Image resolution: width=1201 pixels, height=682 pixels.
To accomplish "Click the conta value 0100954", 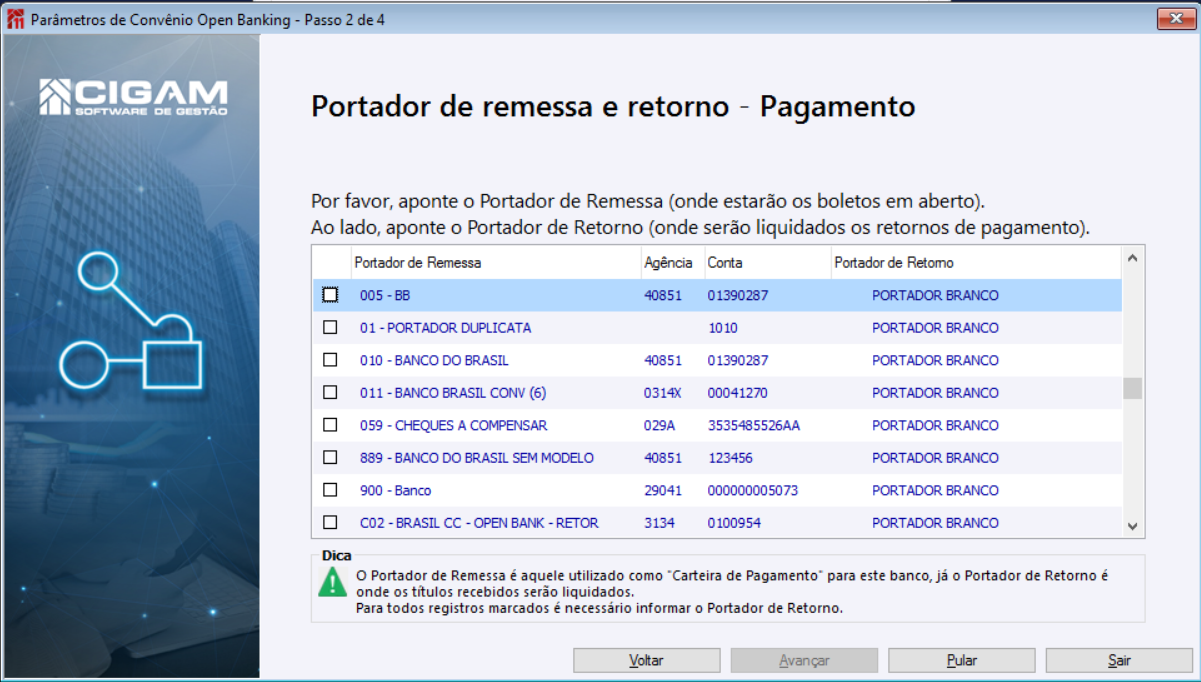I will [x=734, y=523].
